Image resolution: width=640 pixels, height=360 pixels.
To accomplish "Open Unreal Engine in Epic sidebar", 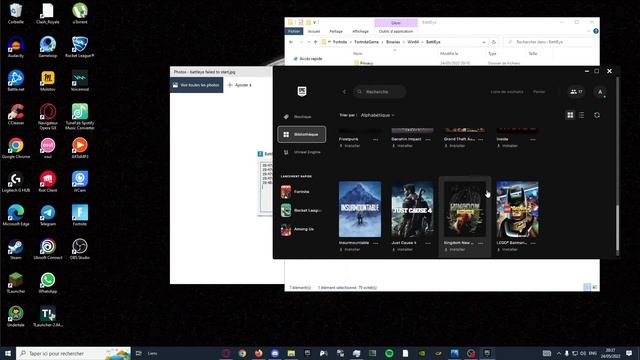I will [x=302, y=152].
